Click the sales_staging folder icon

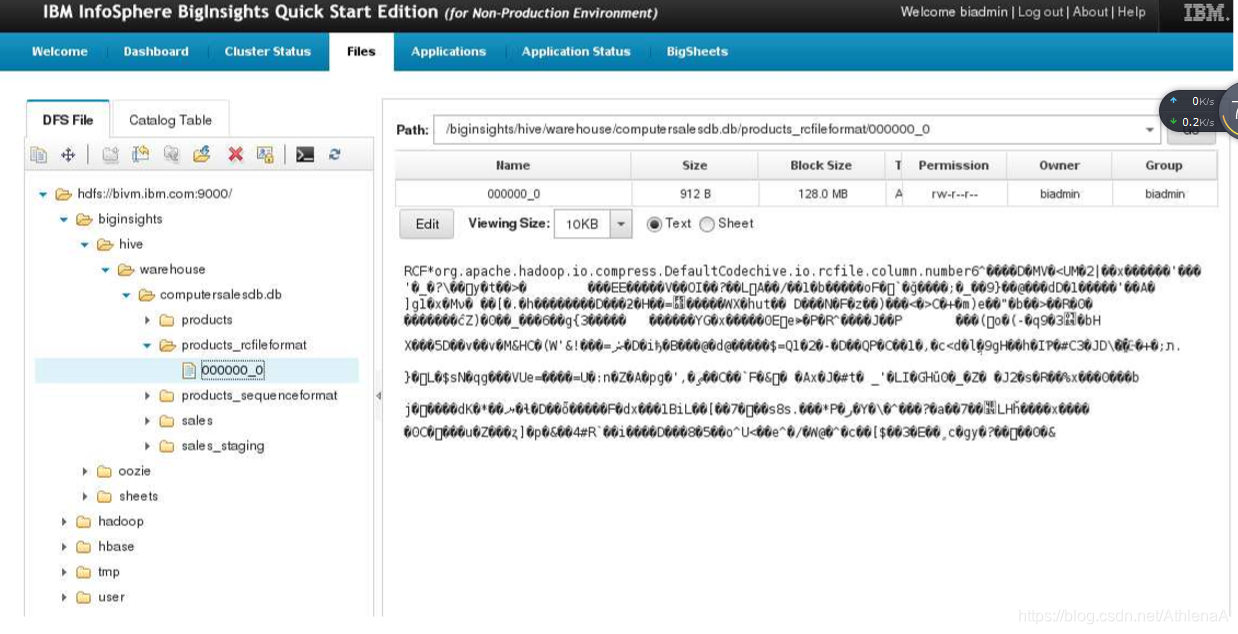(167, 446)
